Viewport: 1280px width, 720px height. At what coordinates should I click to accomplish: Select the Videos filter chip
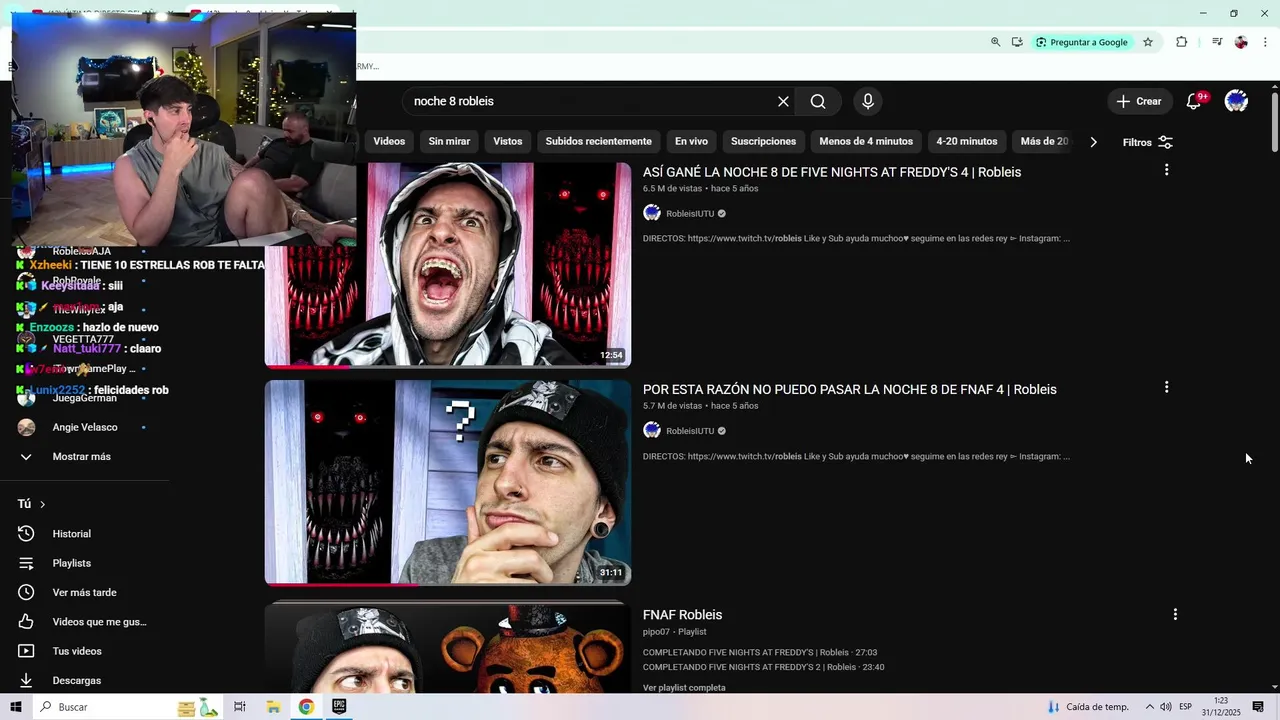tap(389, 141)
